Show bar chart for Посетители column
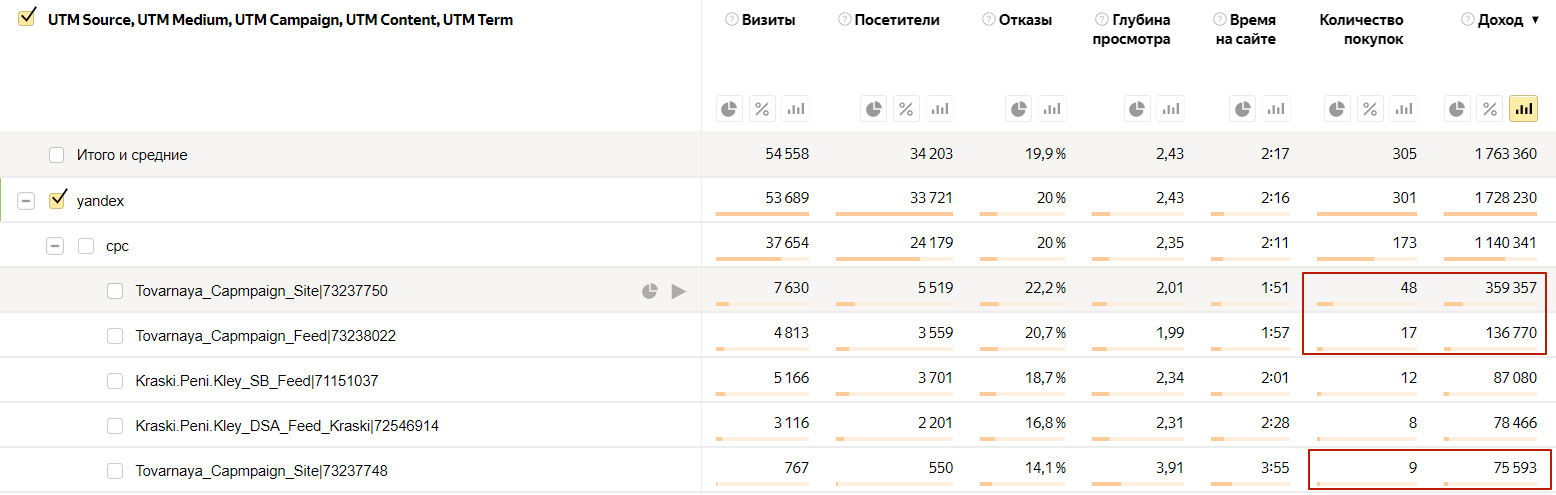This screenshot has width=1556, height=495. (x=939, y=109)
